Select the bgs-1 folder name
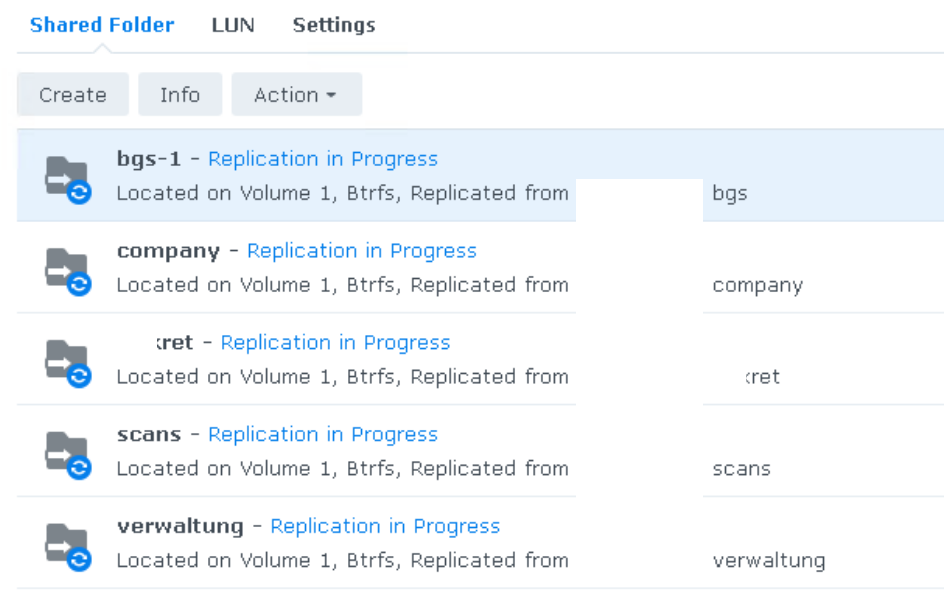The image size is (944, 599). pos(149,159)
